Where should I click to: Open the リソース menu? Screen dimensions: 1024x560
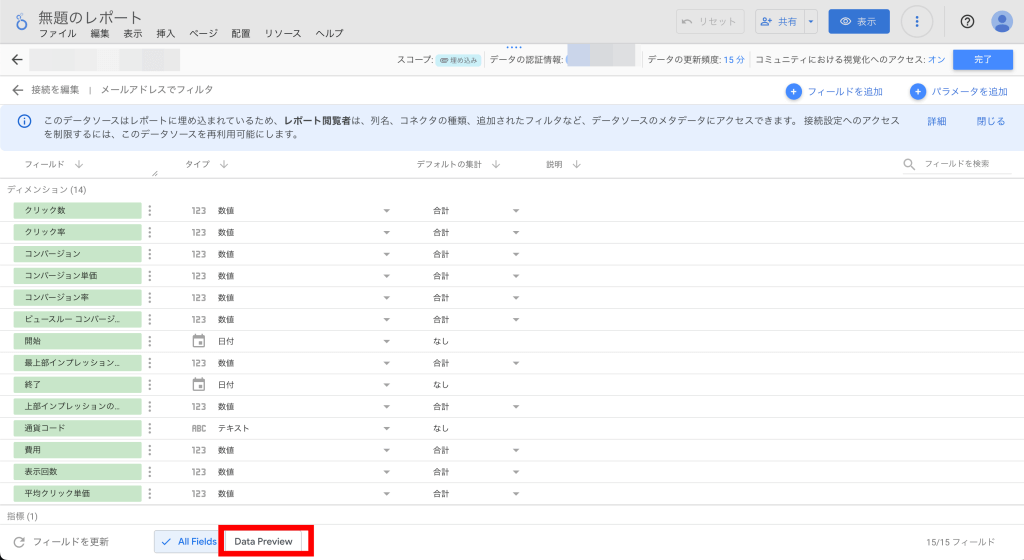283,33
